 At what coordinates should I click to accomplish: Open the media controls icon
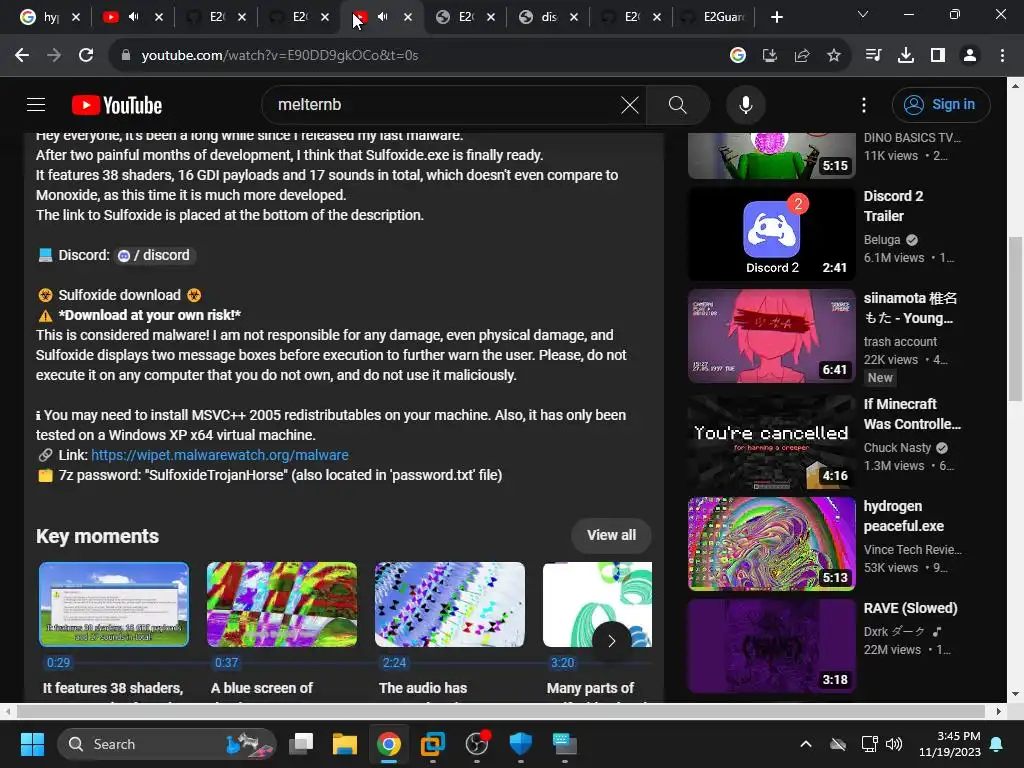(873, 56)
